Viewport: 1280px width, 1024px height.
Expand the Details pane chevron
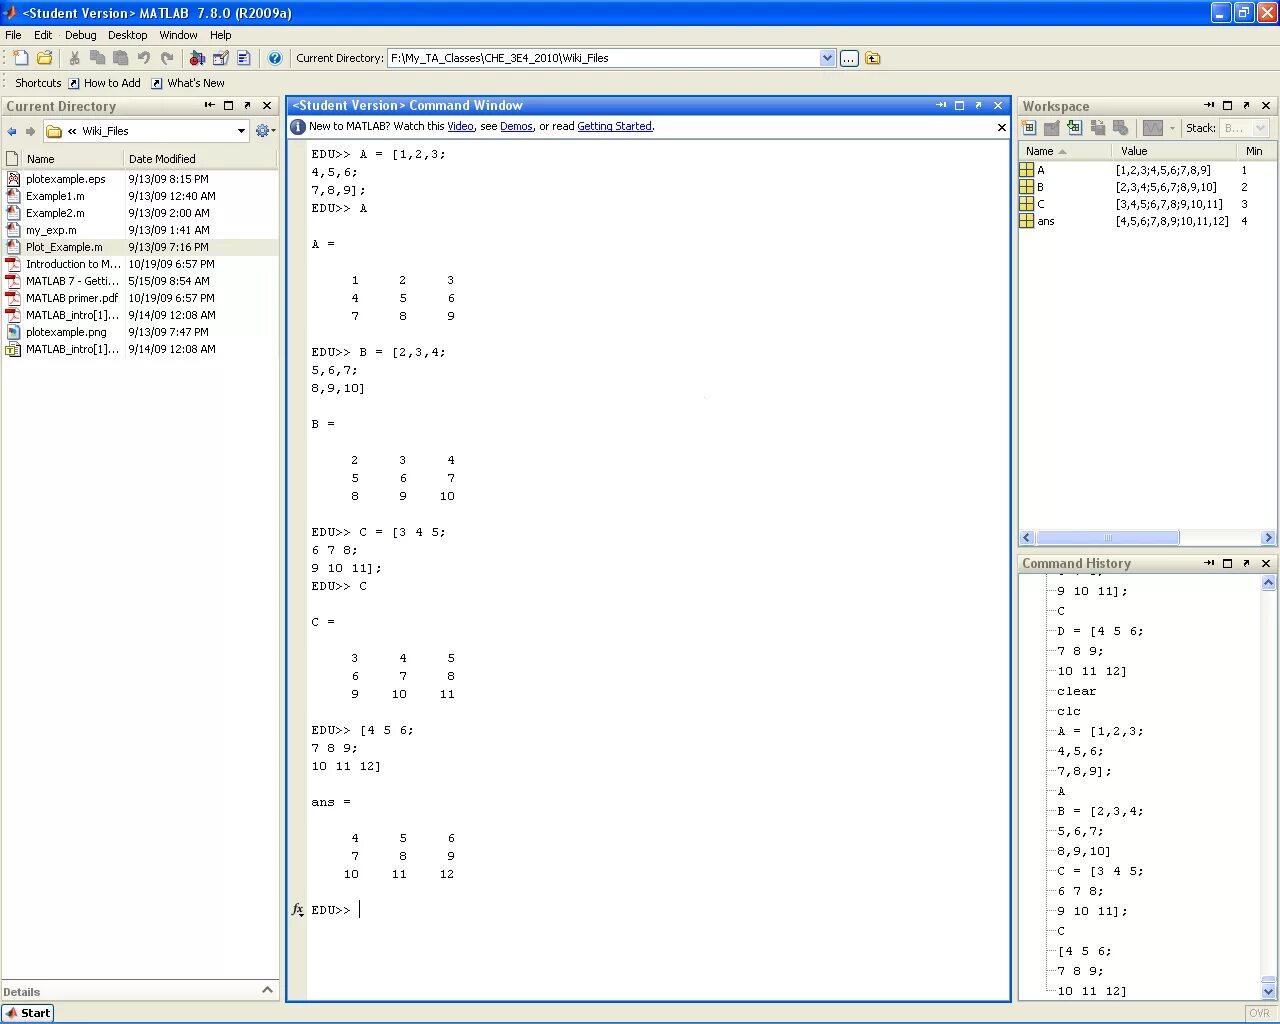tap(267, 990)
